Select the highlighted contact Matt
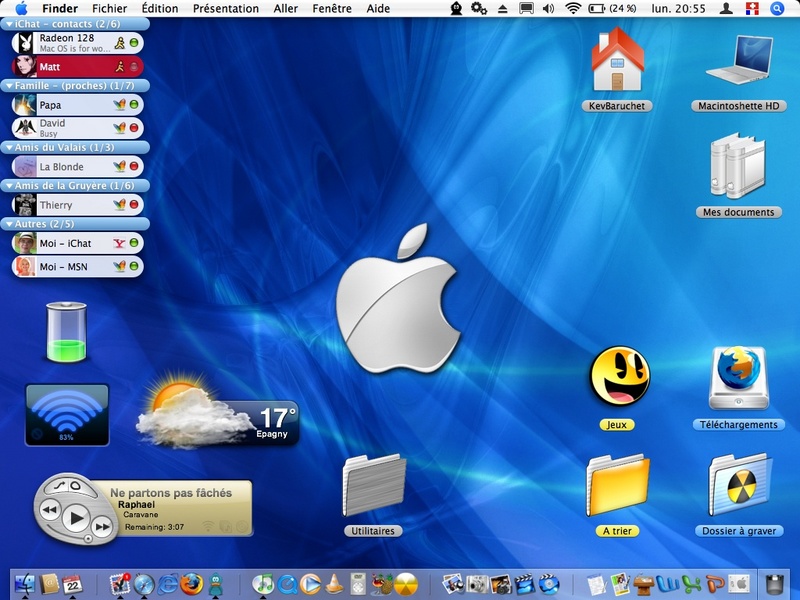Image resolution: width=800 pixels, height=600 pixels. click(77, 66)
